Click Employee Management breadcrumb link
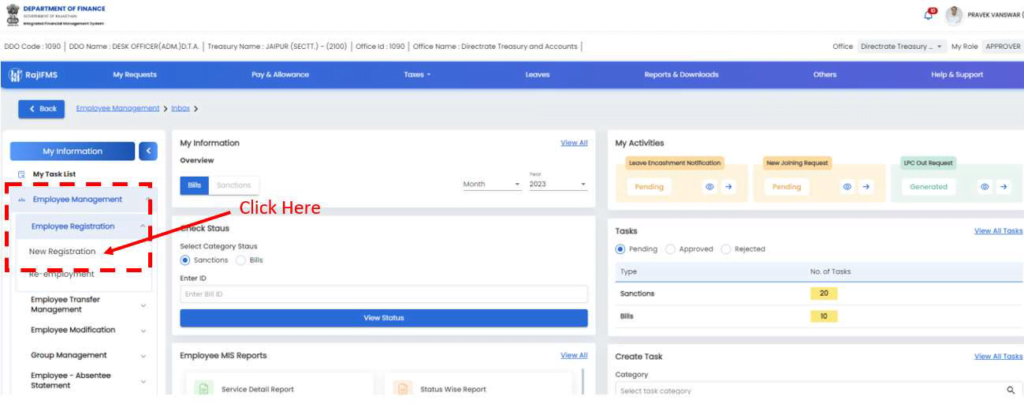 [x=118, y=108]
